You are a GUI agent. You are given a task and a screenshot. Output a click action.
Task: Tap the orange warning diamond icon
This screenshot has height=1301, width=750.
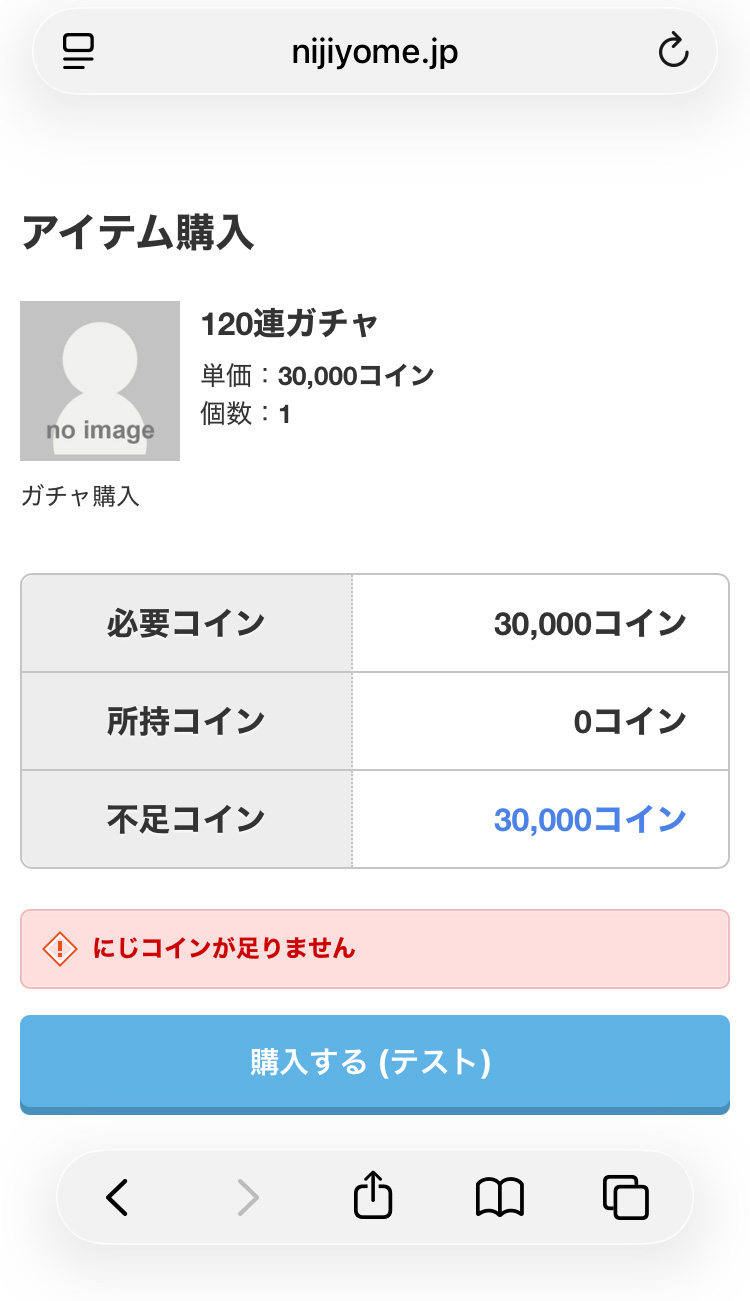tap(60, 948)
